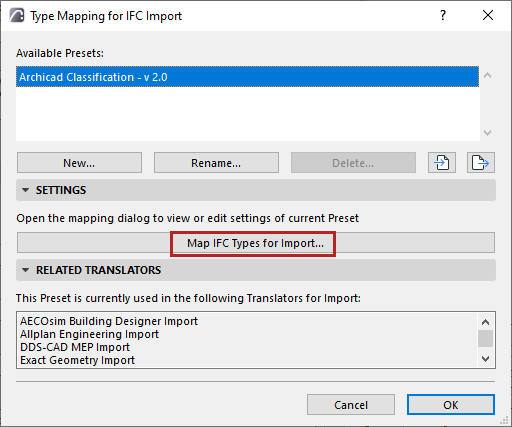Click translators list scroll down arrow
The width and height of the screenshot is (512, 427).
(486, 359)
